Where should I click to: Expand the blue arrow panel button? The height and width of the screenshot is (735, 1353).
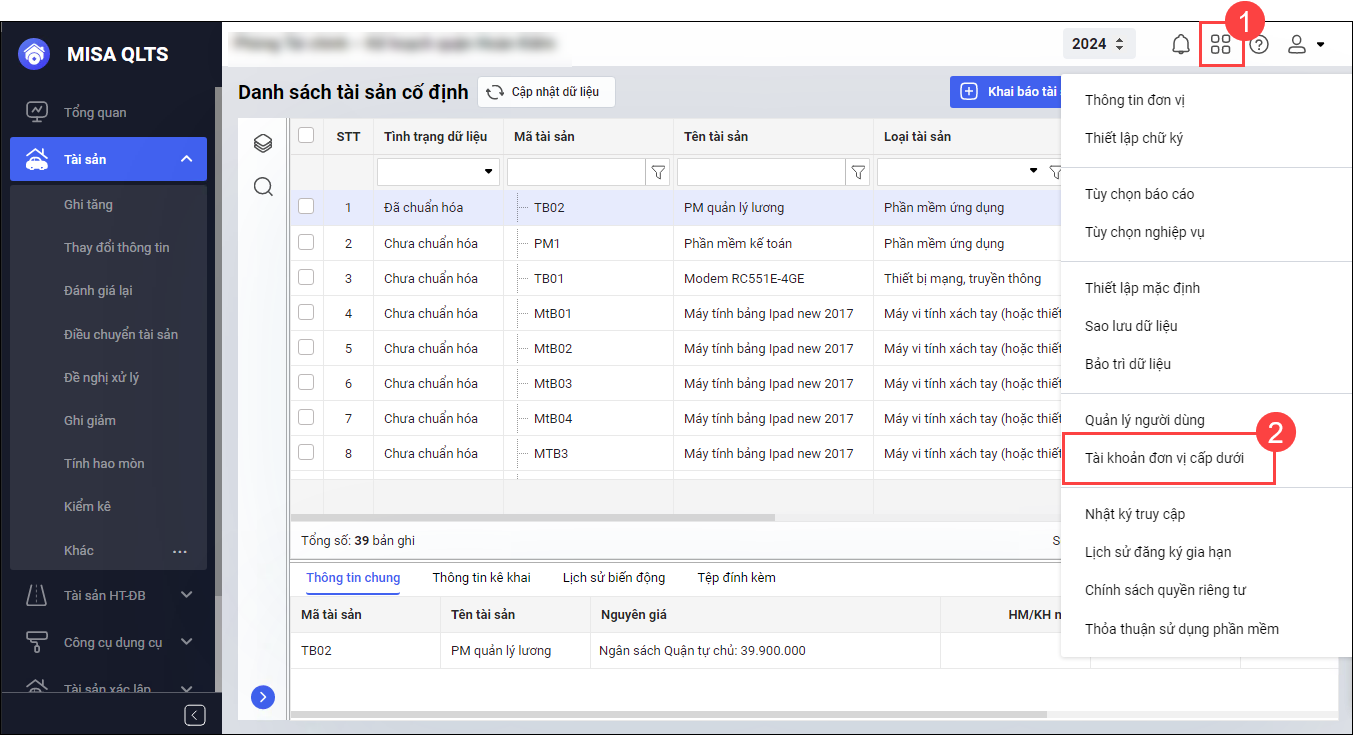click(x=263, y=697)
